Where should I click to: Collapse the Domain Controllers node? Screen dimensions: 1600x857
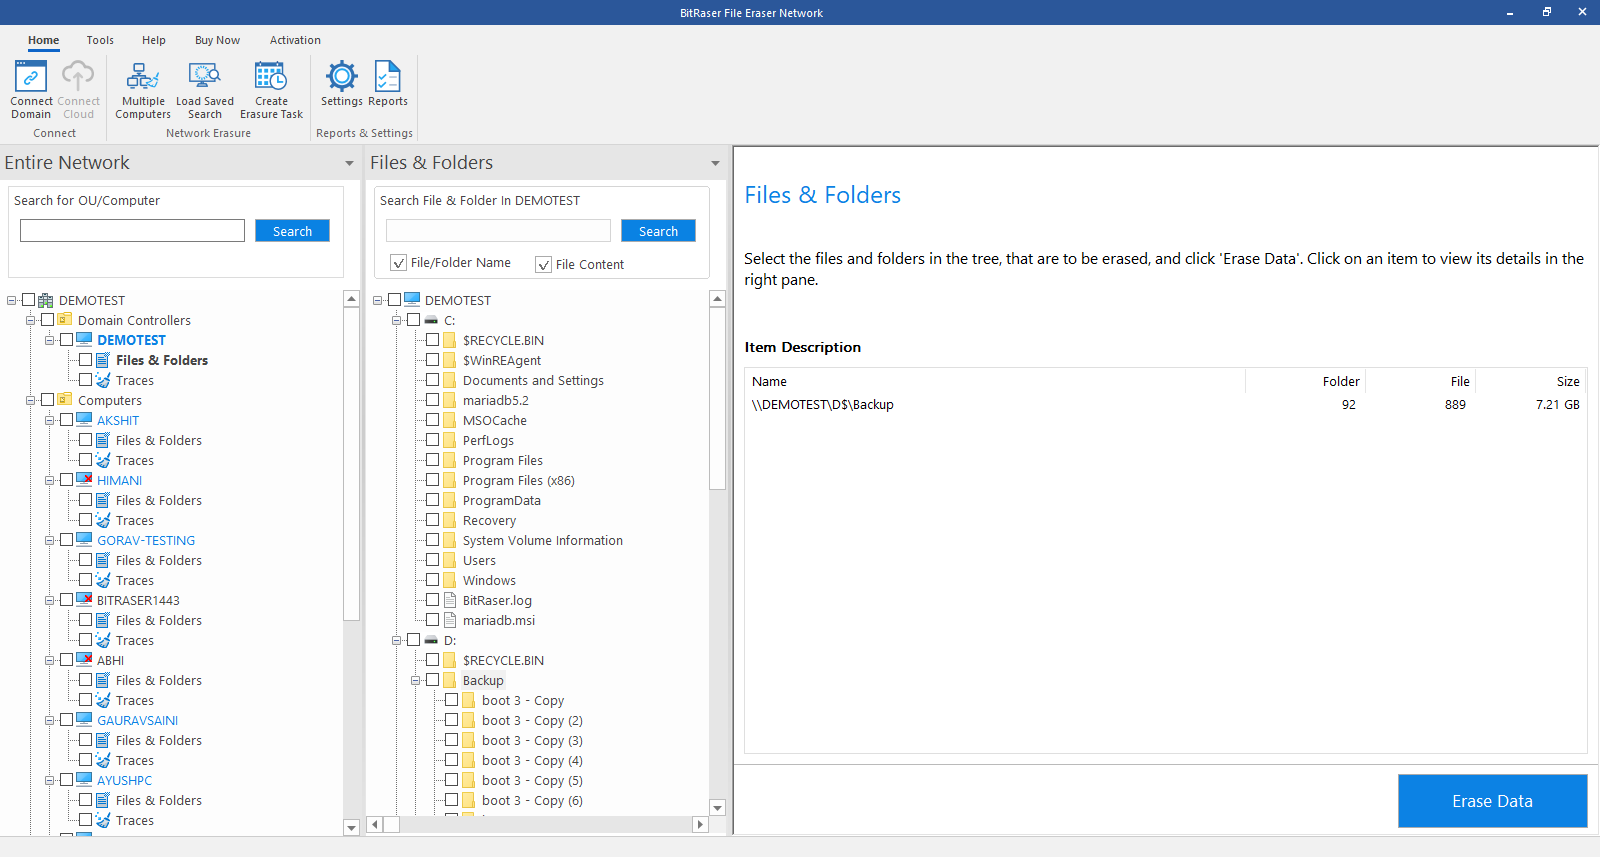30,320
